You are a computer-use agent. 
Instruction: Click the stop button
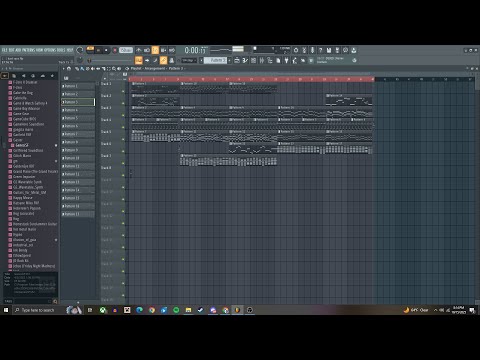(x=106, y=50)
